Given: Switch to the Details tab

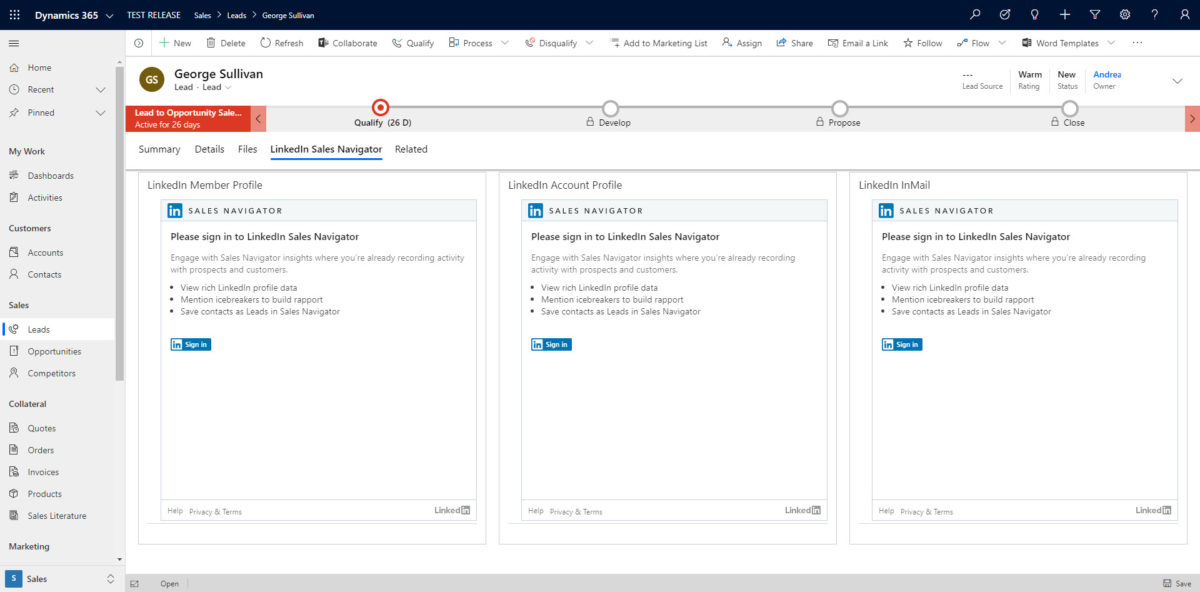Looking at the screenshot, I should pyautogui.click(x=210, y=149).
